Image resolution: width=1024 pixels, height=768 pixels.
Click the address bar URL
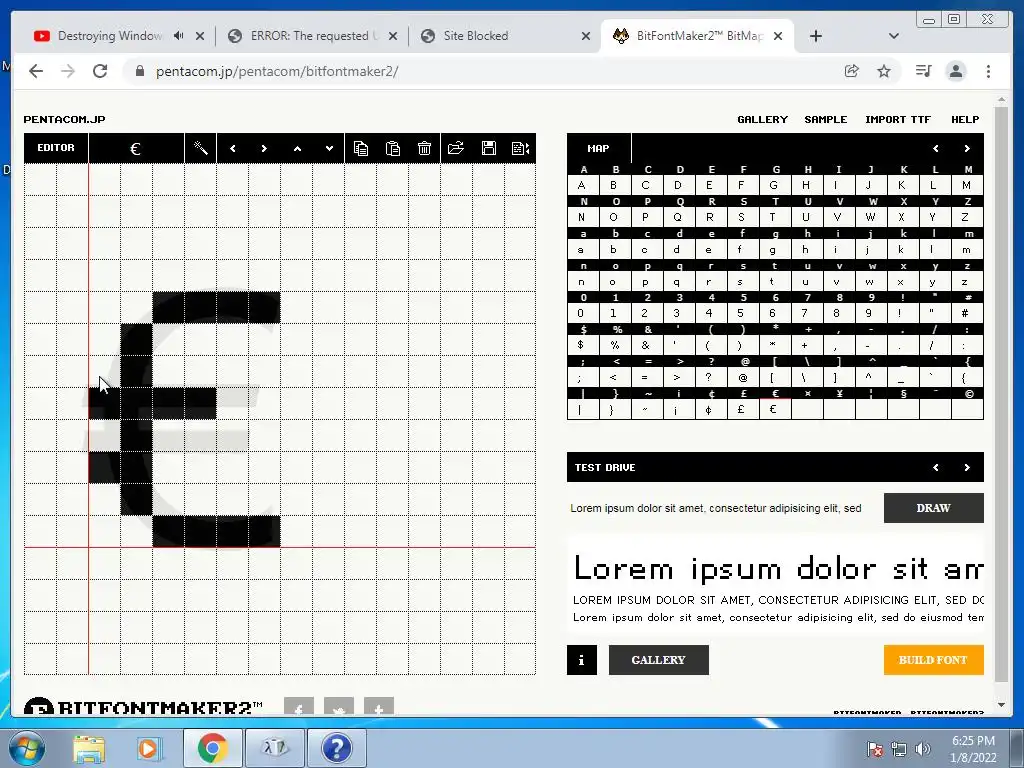point(277,71)
